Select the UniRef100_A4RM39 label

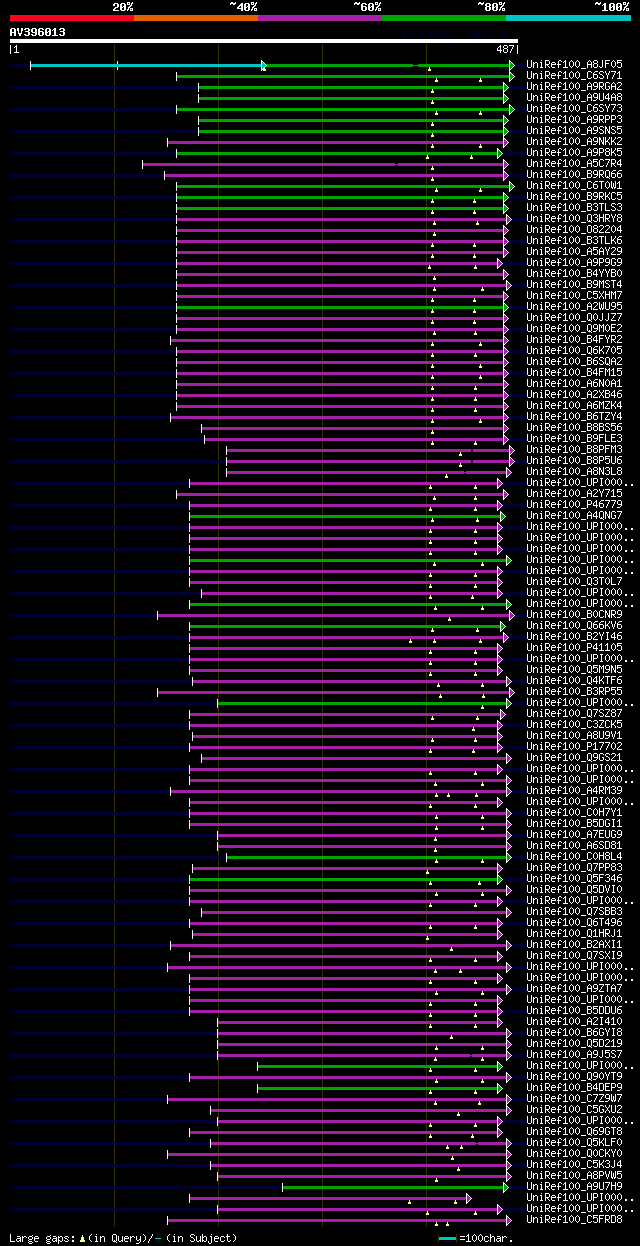575,791
